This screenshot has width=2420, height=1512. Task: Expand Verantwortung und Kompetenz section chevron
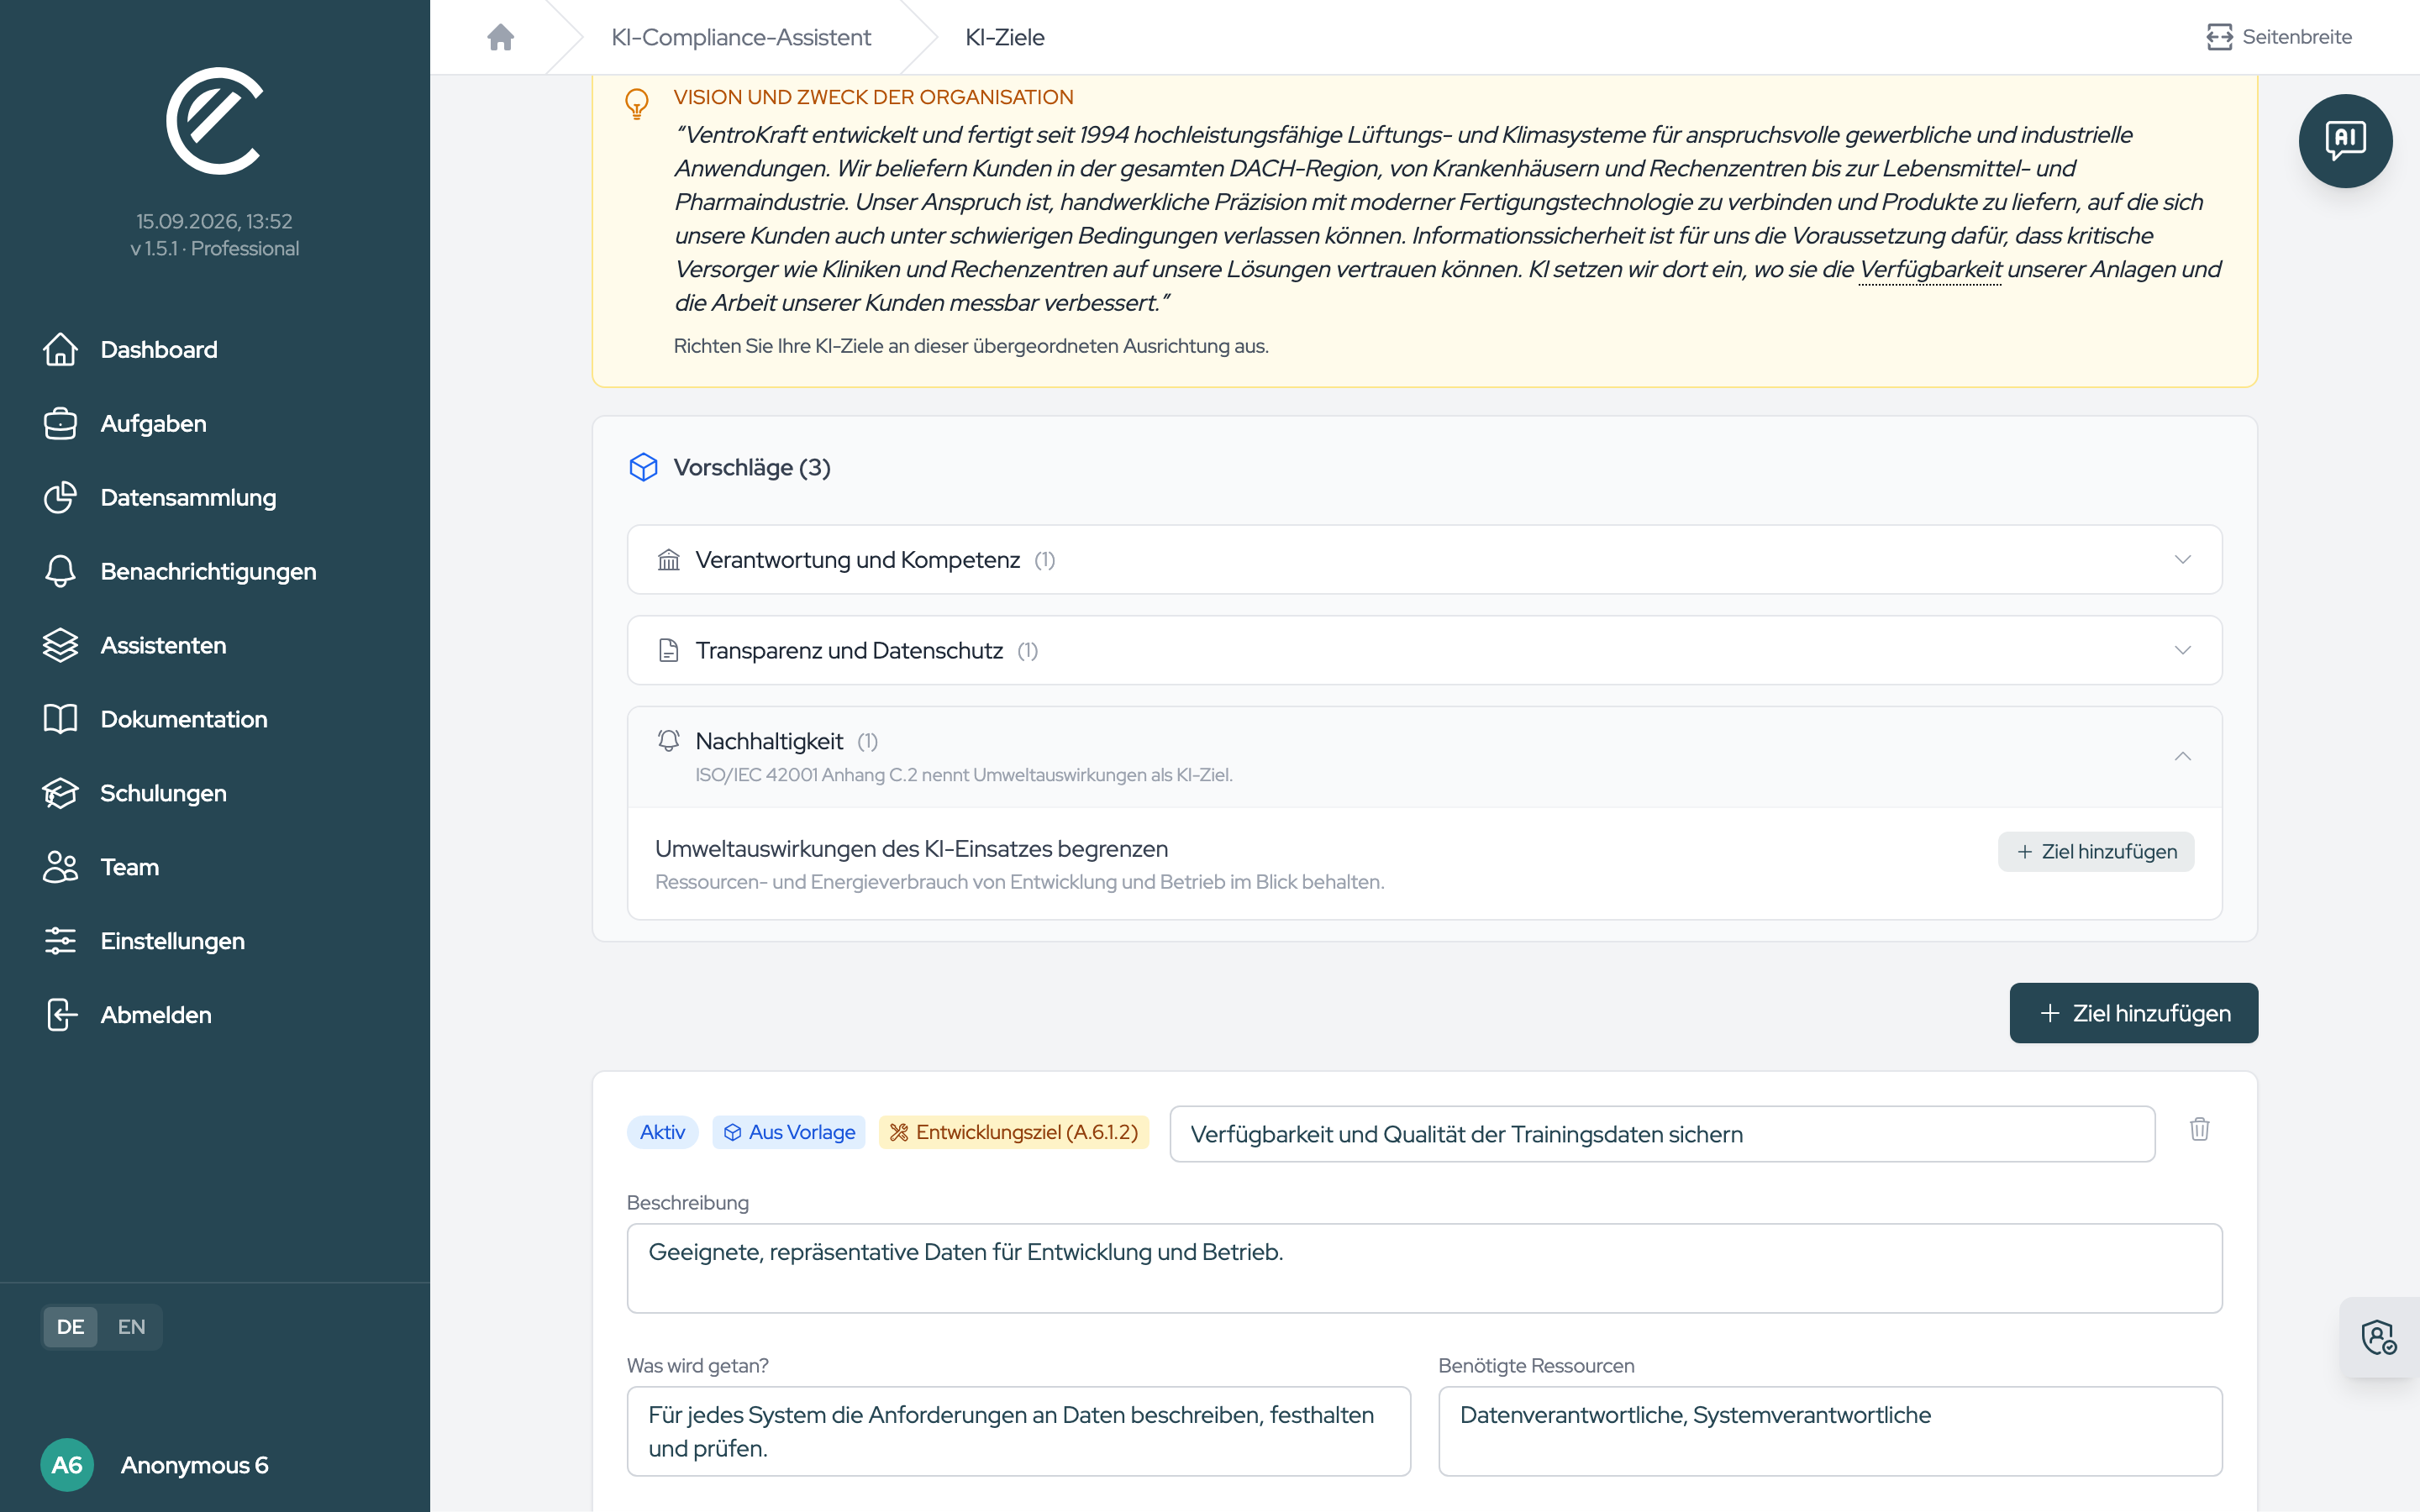point(2182,560)
